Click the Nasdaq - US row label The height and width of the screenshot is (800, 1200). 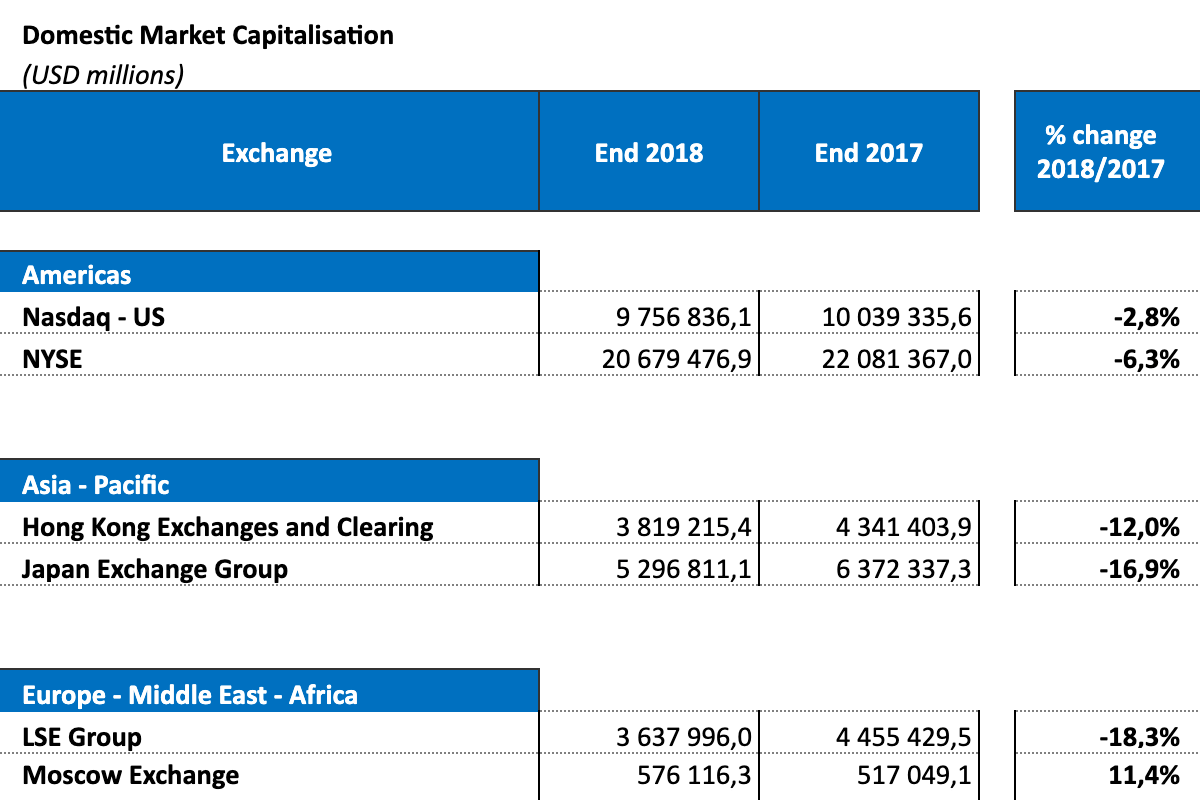pos(94,317)
